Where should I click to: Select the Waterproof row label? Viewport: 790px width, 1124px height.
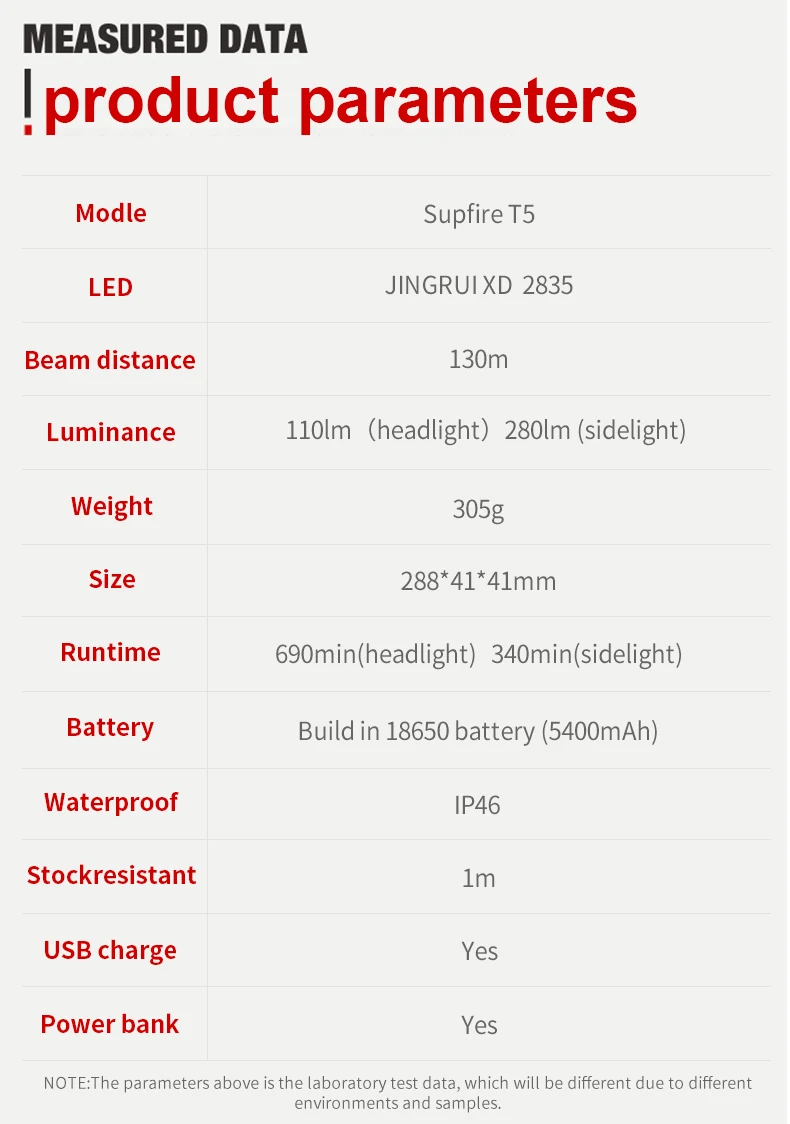pos(111,802)
